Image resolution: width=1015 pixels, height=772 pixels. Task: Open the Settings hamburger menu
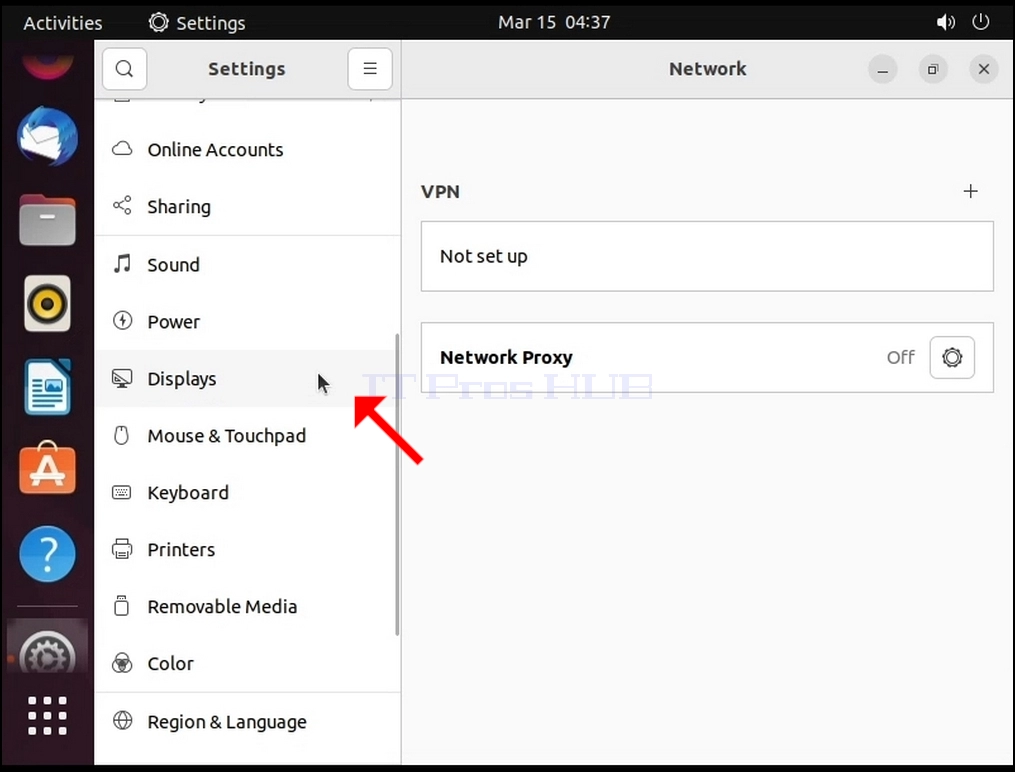(370, 69)
